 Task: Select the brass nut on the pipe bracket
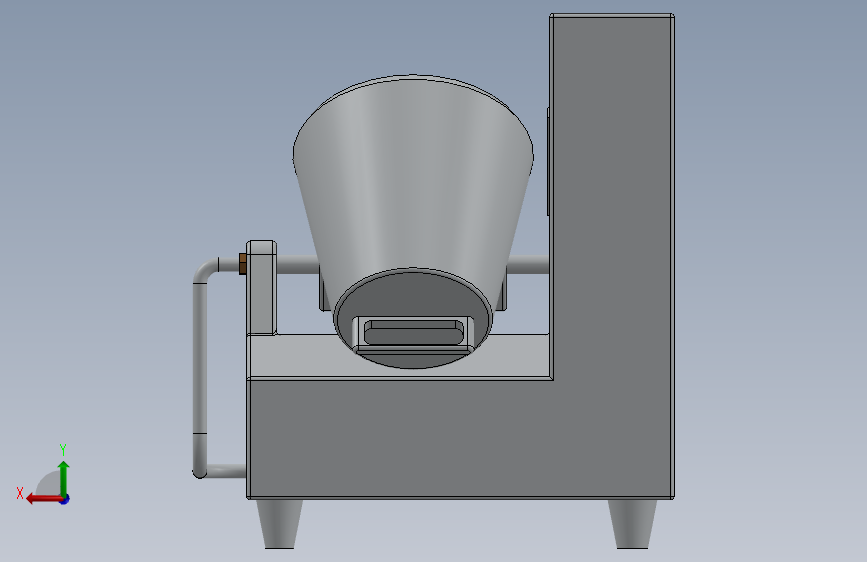[x=243, y=264]
